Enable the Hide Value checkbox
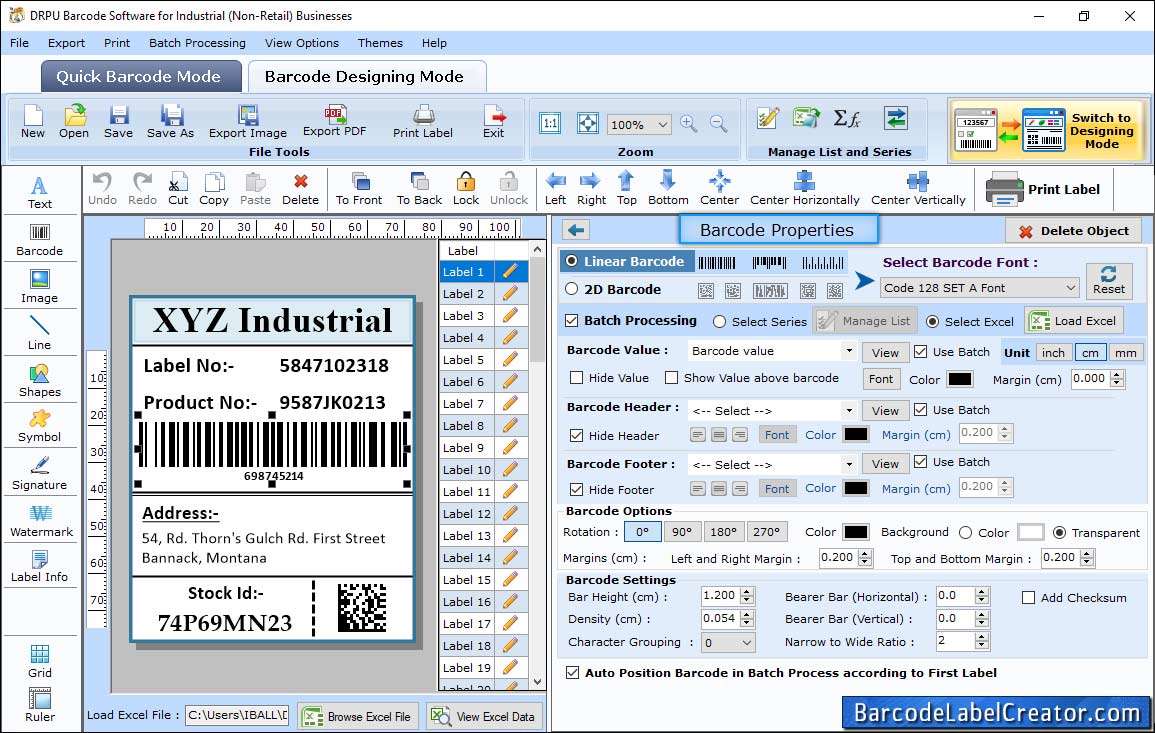1155x733 pixels. pos(577,378)
